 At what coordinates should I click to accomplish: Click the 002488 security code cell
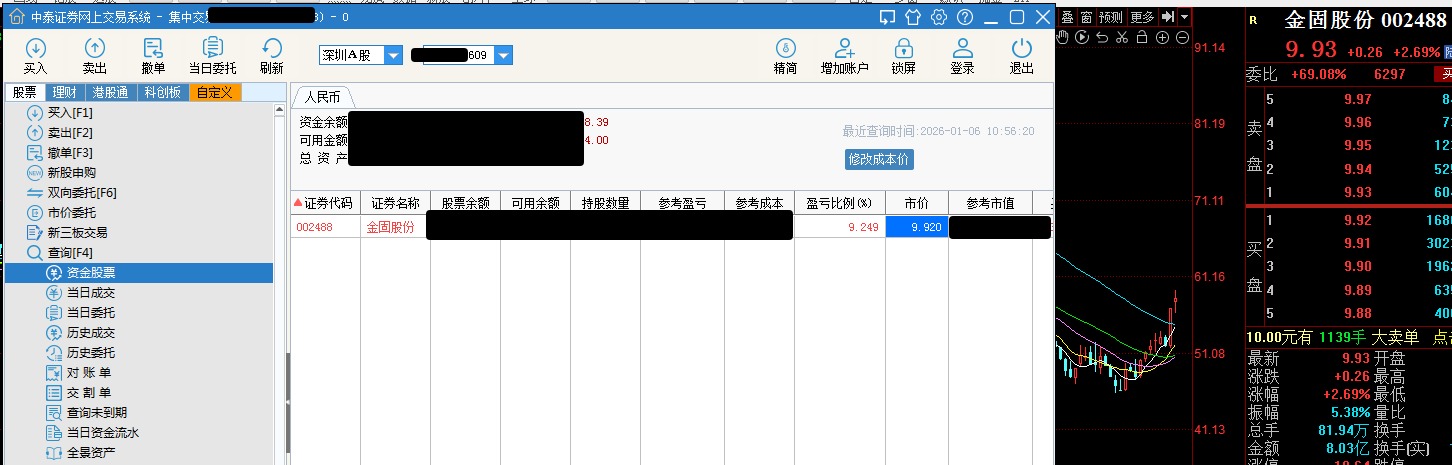325,228
